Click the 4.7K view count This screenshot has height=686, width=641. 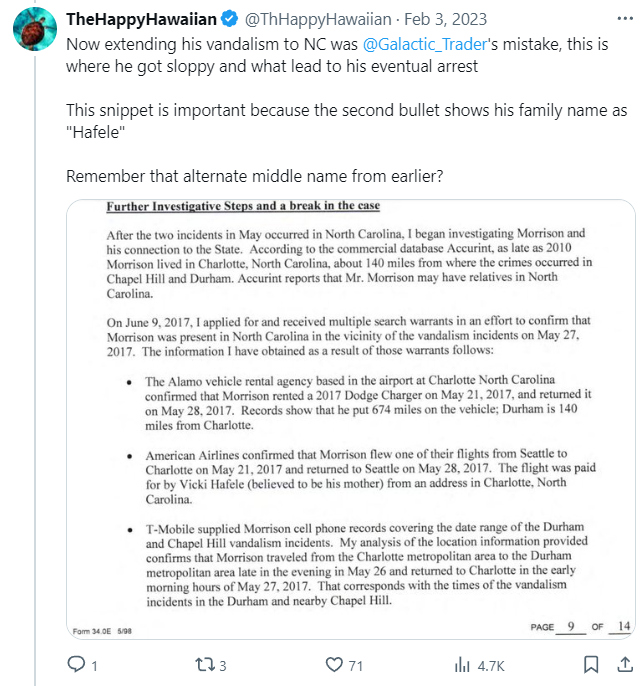click(x=489, y=665)
